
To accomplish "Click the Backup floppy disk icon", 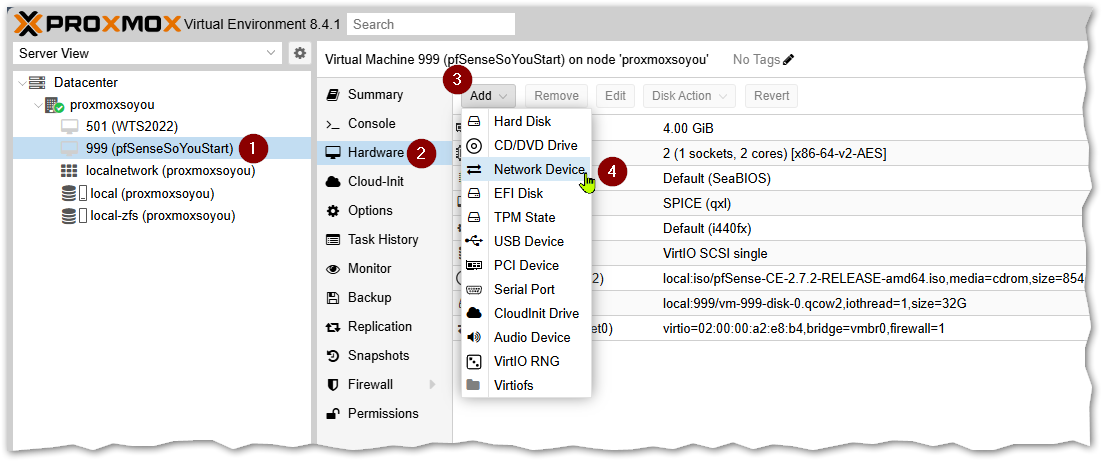I will [x=333, y=298].
